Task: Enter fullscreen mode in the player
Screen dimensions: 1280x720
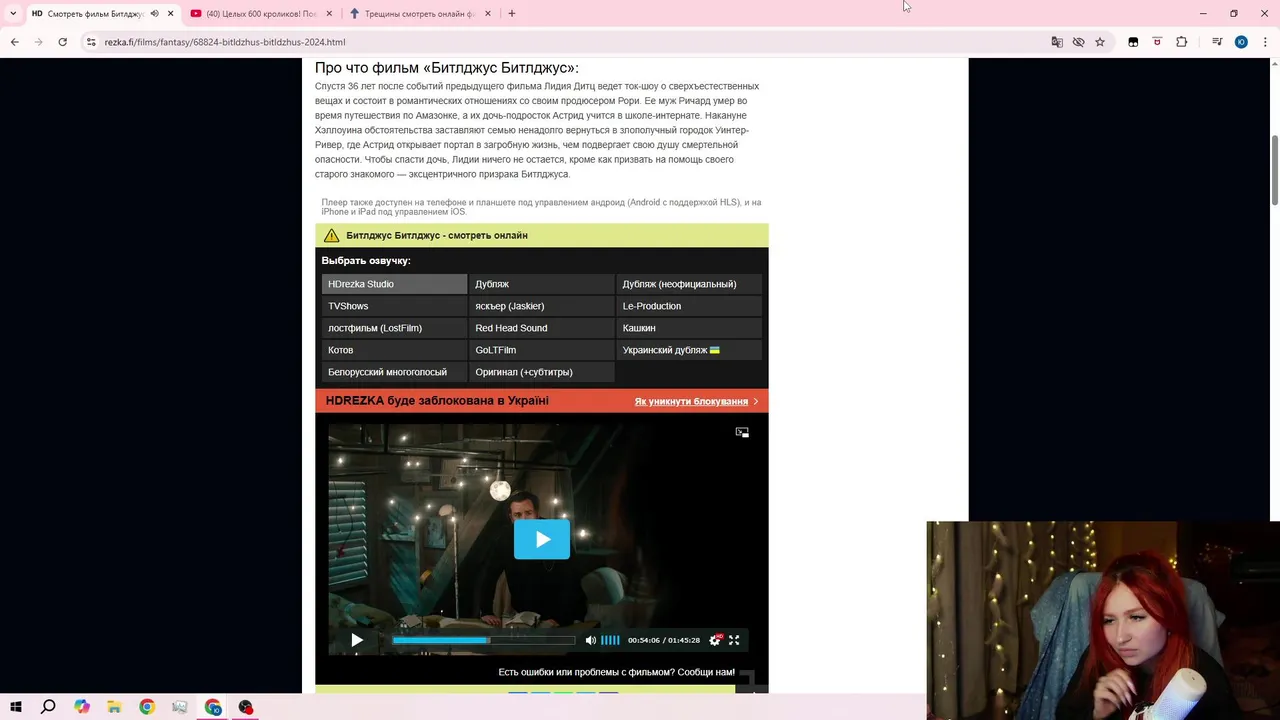Action: pos(734,640)
